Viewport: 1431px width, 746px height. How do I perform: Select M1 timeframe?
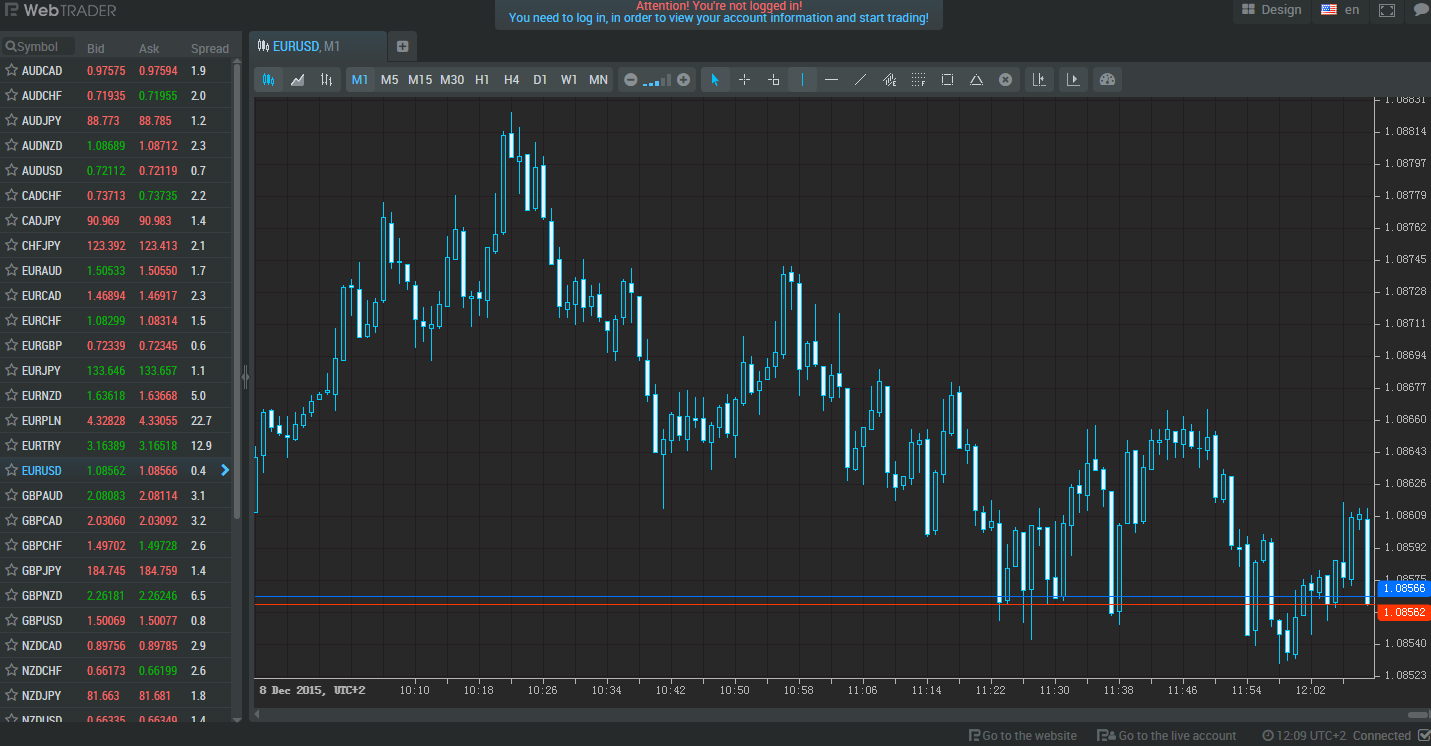360,80
